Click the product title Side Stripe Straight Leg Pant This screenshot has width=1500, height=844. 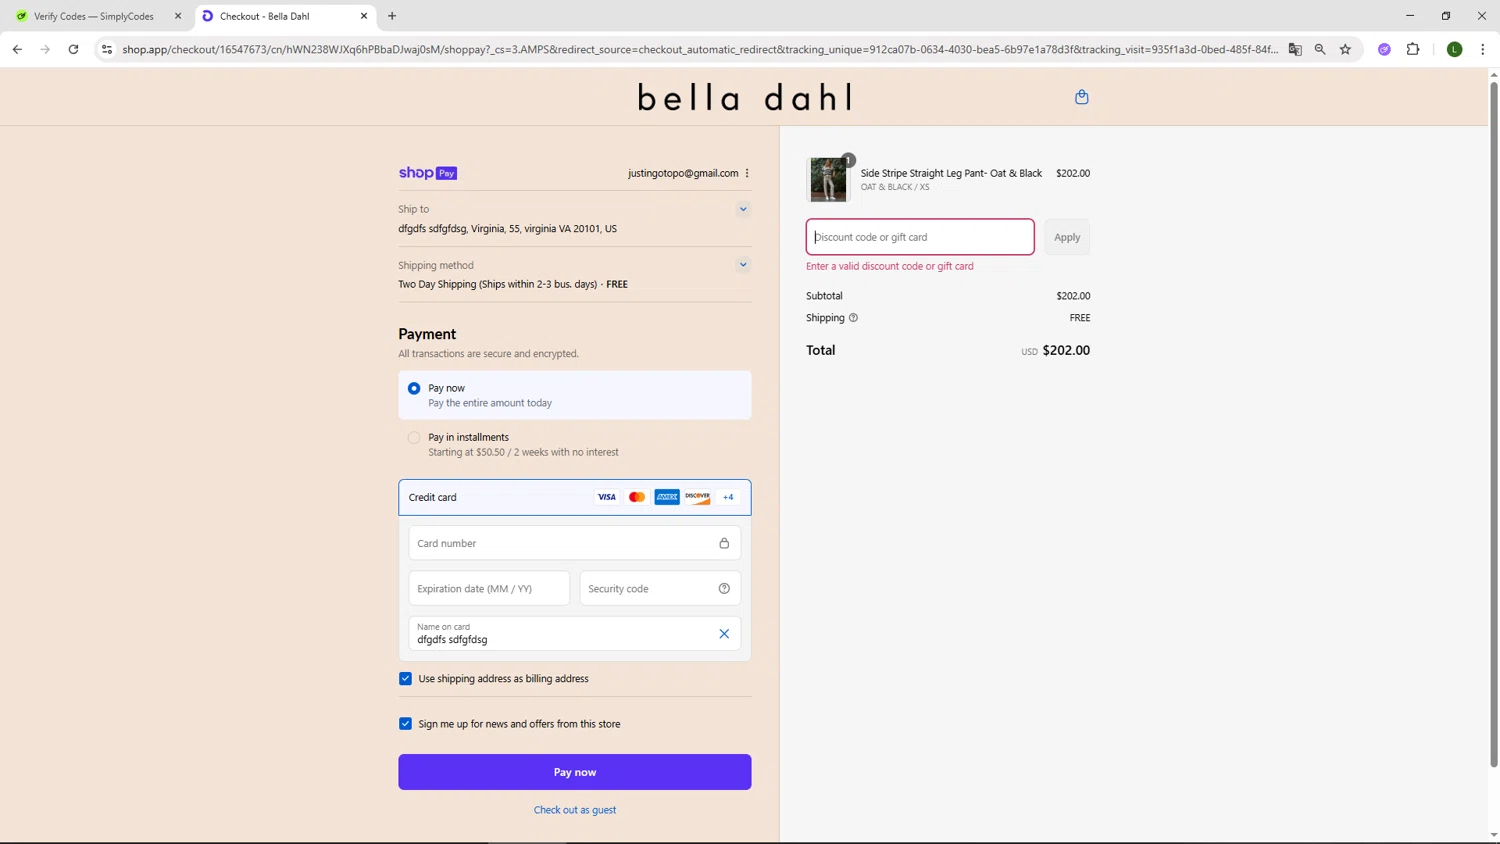tap(951, 173)
